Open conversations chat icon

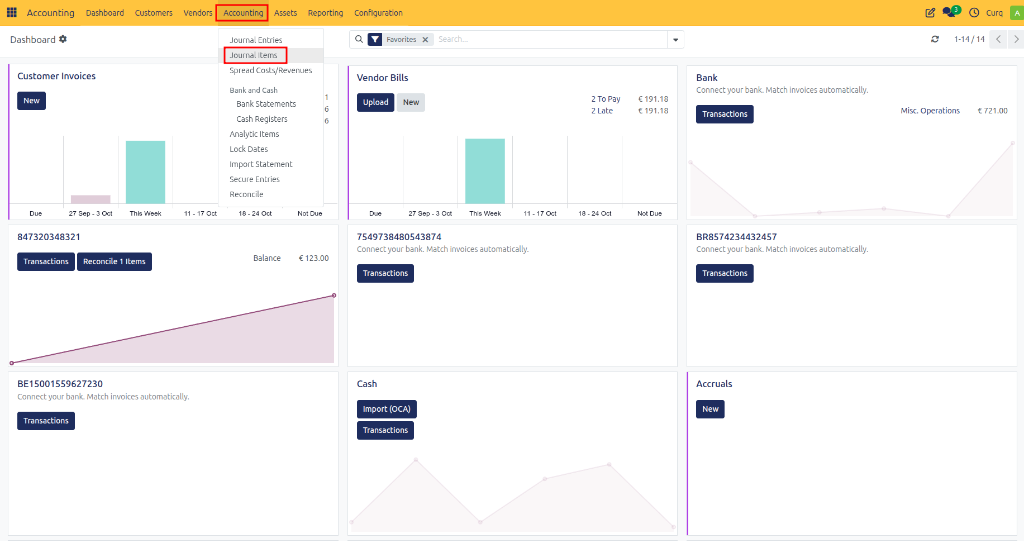950,12
